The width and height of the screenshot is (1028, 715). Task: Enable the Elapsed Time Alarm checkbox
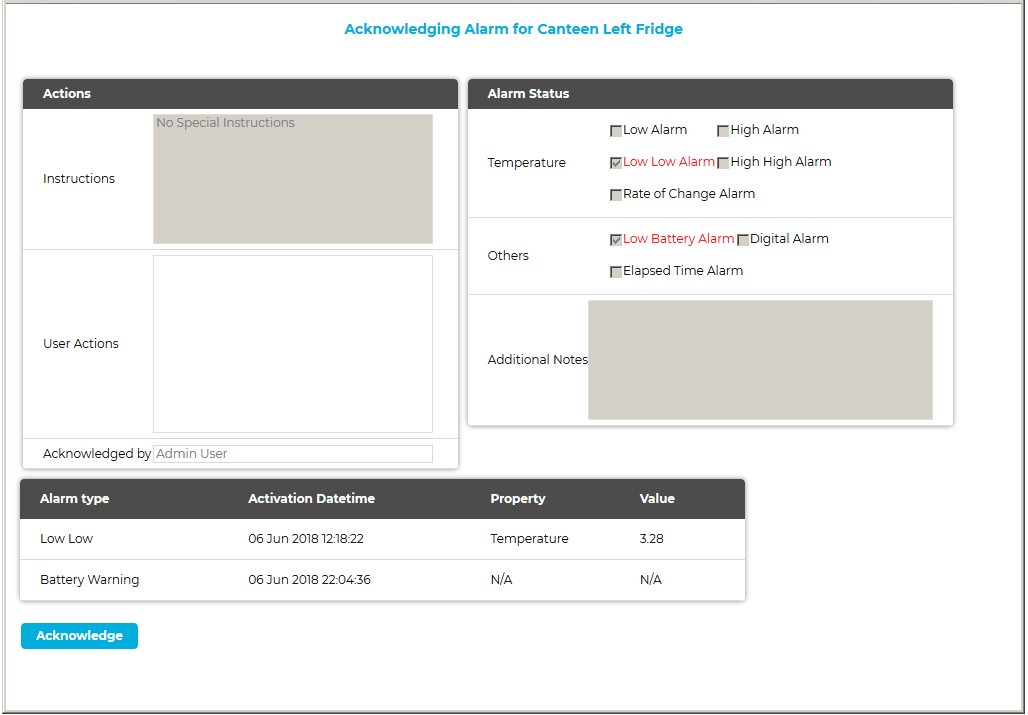click(x=616, y=272)
